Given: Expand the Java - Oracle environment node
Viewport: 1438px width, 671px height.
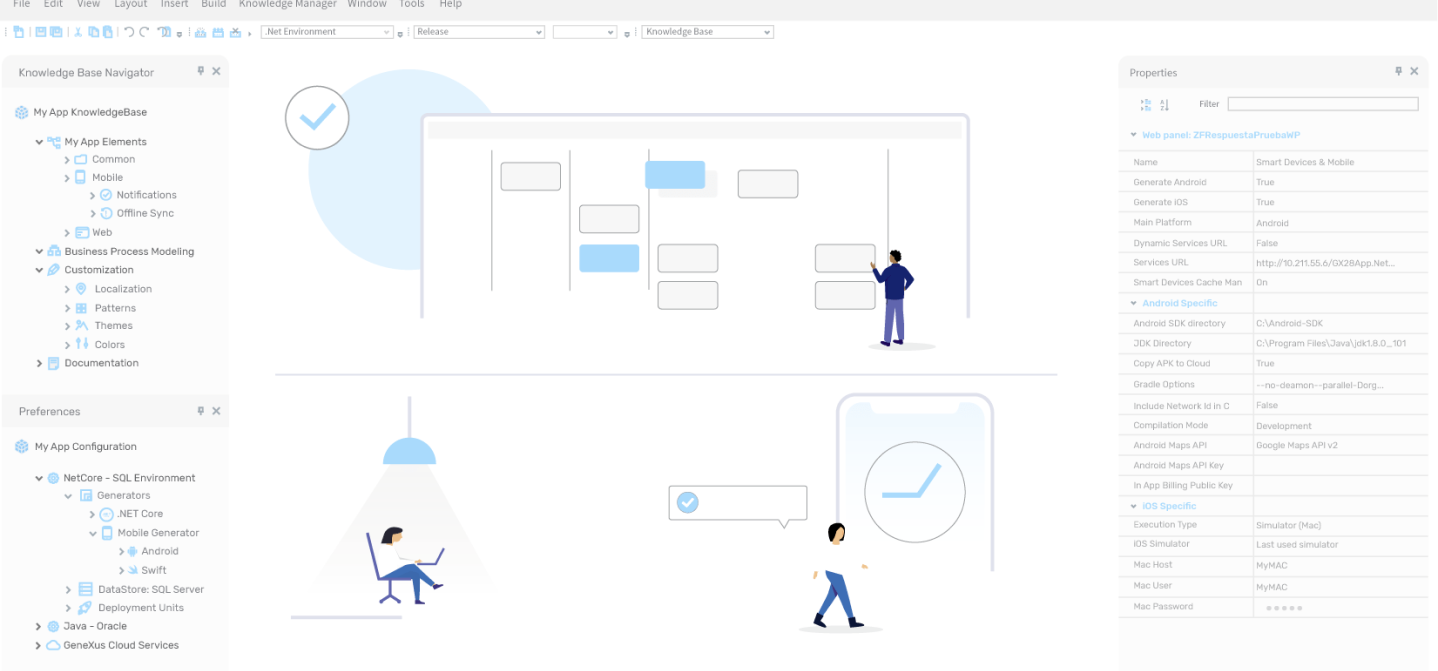Looking at the screenshot, I should tap(40, 626).
